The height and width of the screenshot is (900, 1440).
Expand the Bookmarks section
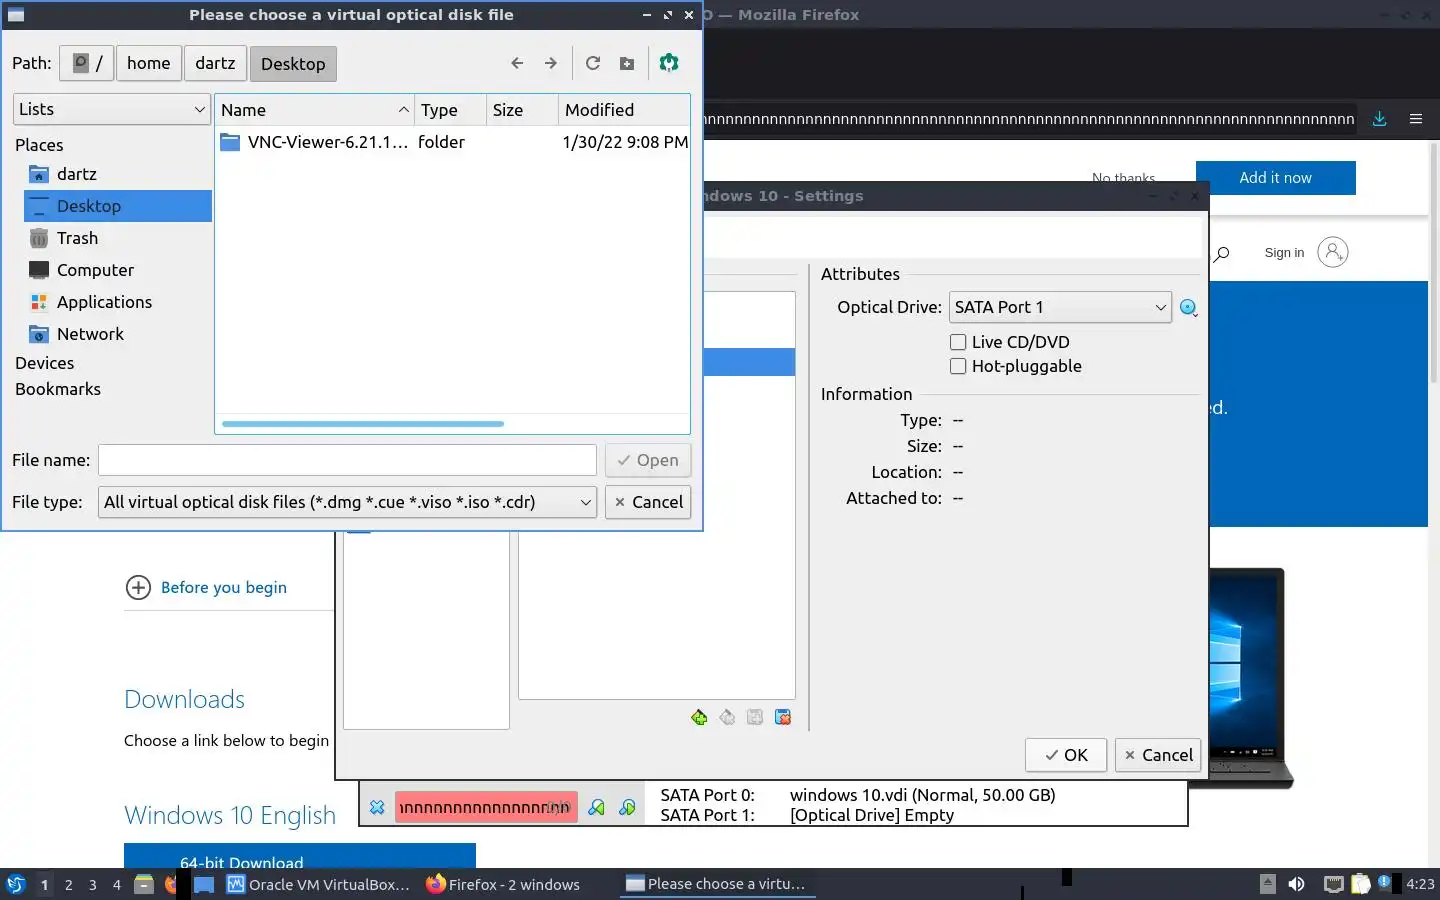click(58, 389)
